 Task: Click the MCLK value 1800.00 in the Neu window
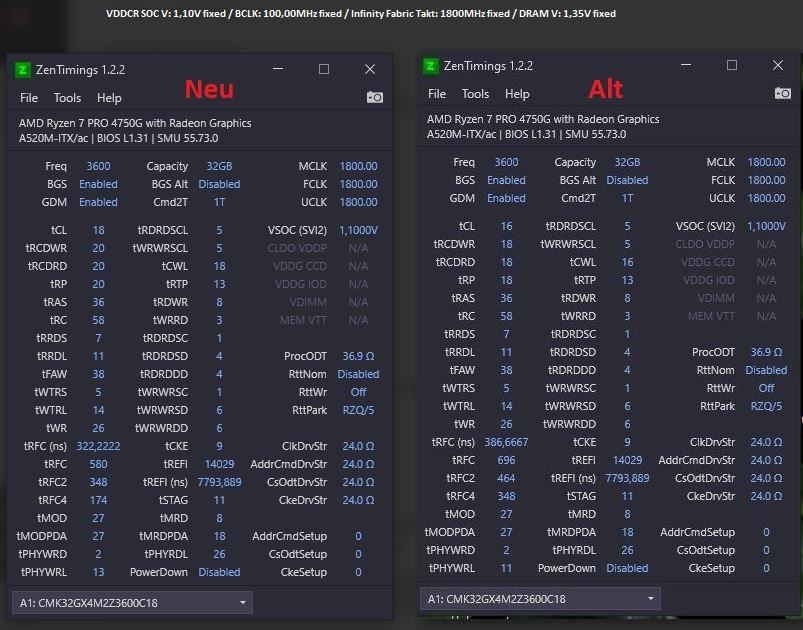tap(358, 166)
